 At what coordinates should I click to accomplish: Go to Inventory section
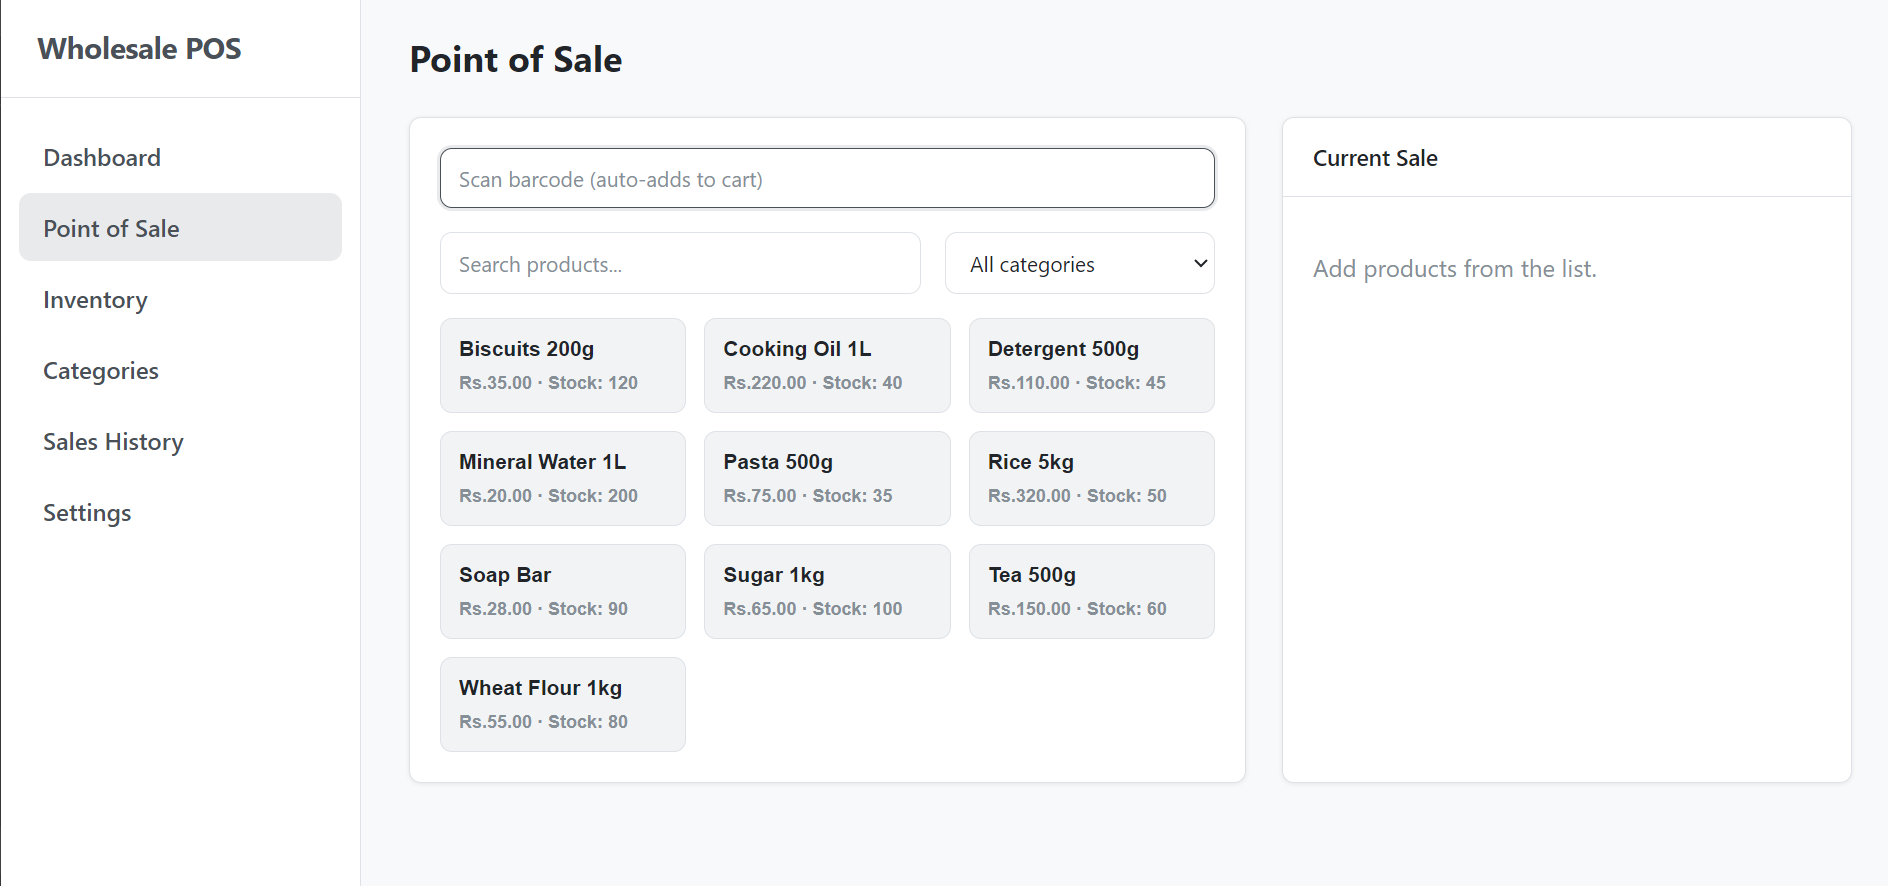pyautogui.click(x=180, y=300)
